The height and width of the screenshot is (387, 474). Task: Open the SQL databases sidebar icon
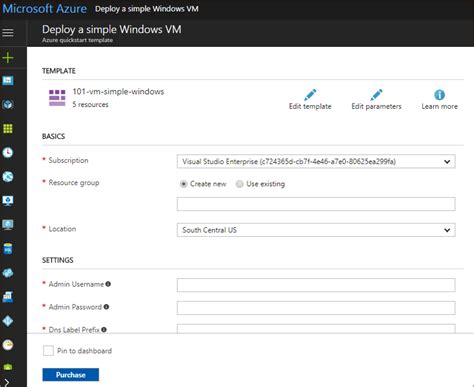click(8, 249)
